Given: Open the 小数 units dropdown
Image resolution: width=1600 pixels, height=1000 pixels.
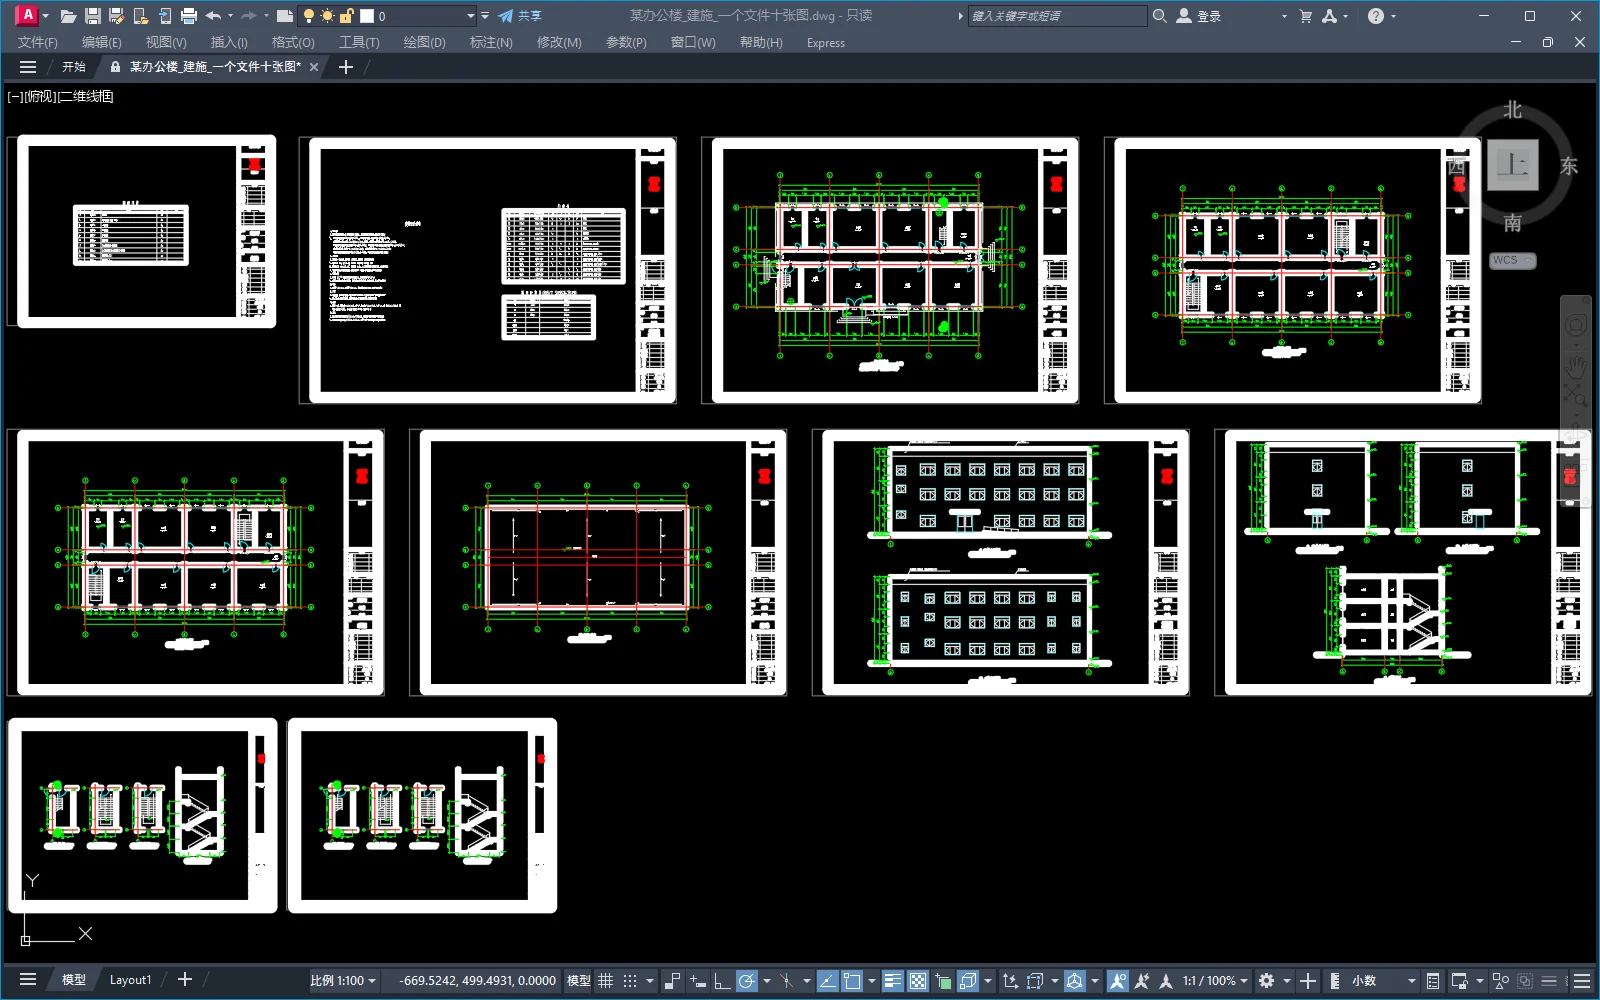Looking at the screenshot, I should [1384, 981].
